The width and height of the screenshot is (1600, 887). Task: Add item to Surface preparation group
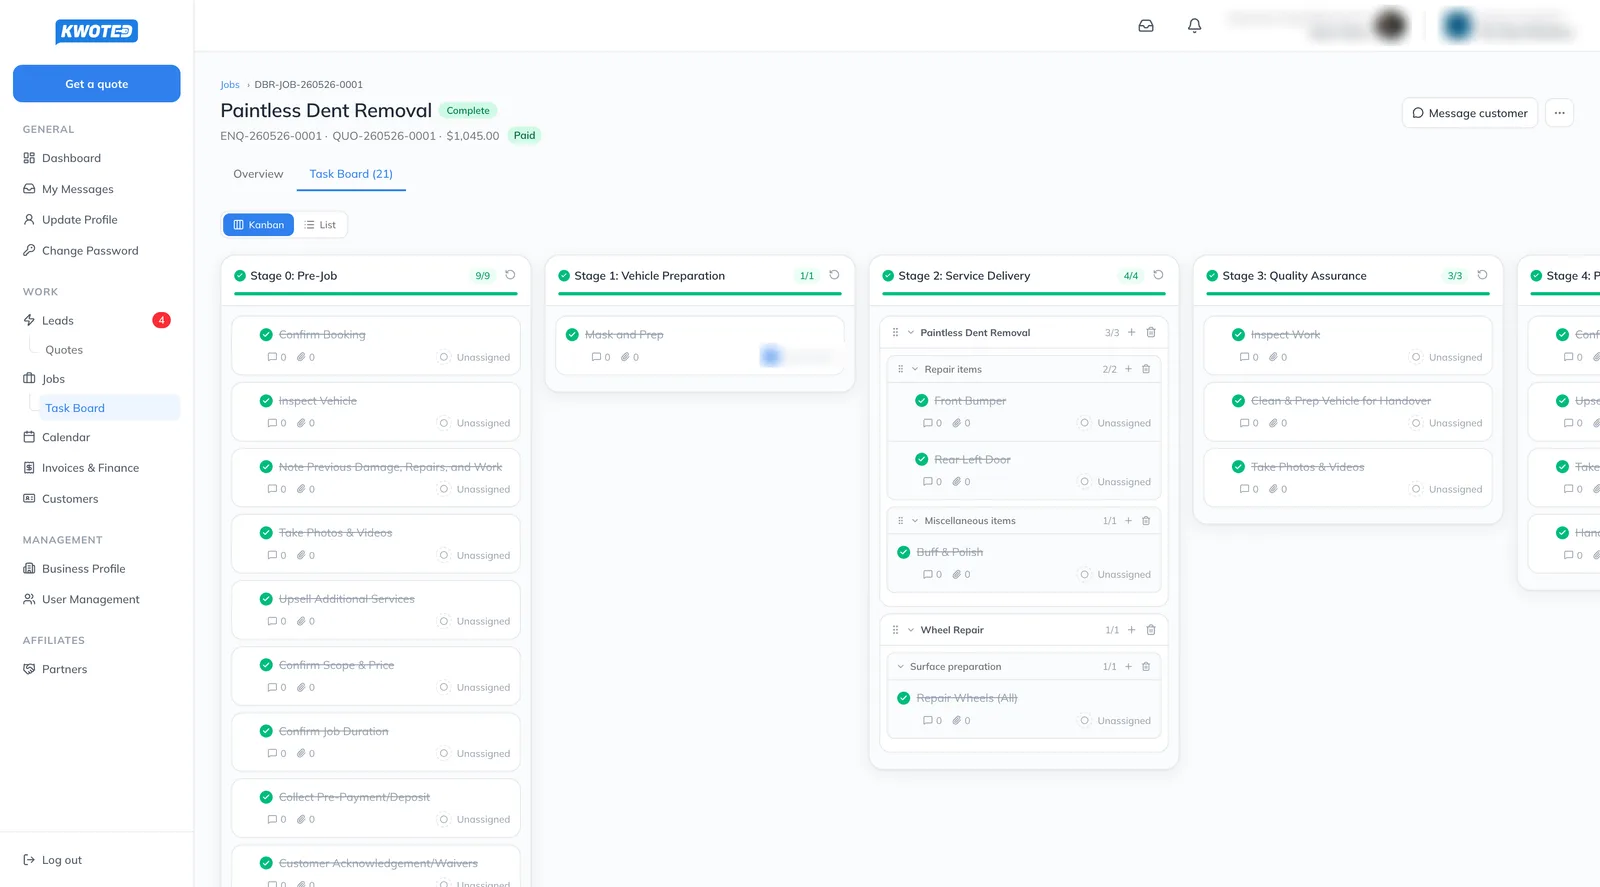pyautogui.click(x=1128, y=667)
